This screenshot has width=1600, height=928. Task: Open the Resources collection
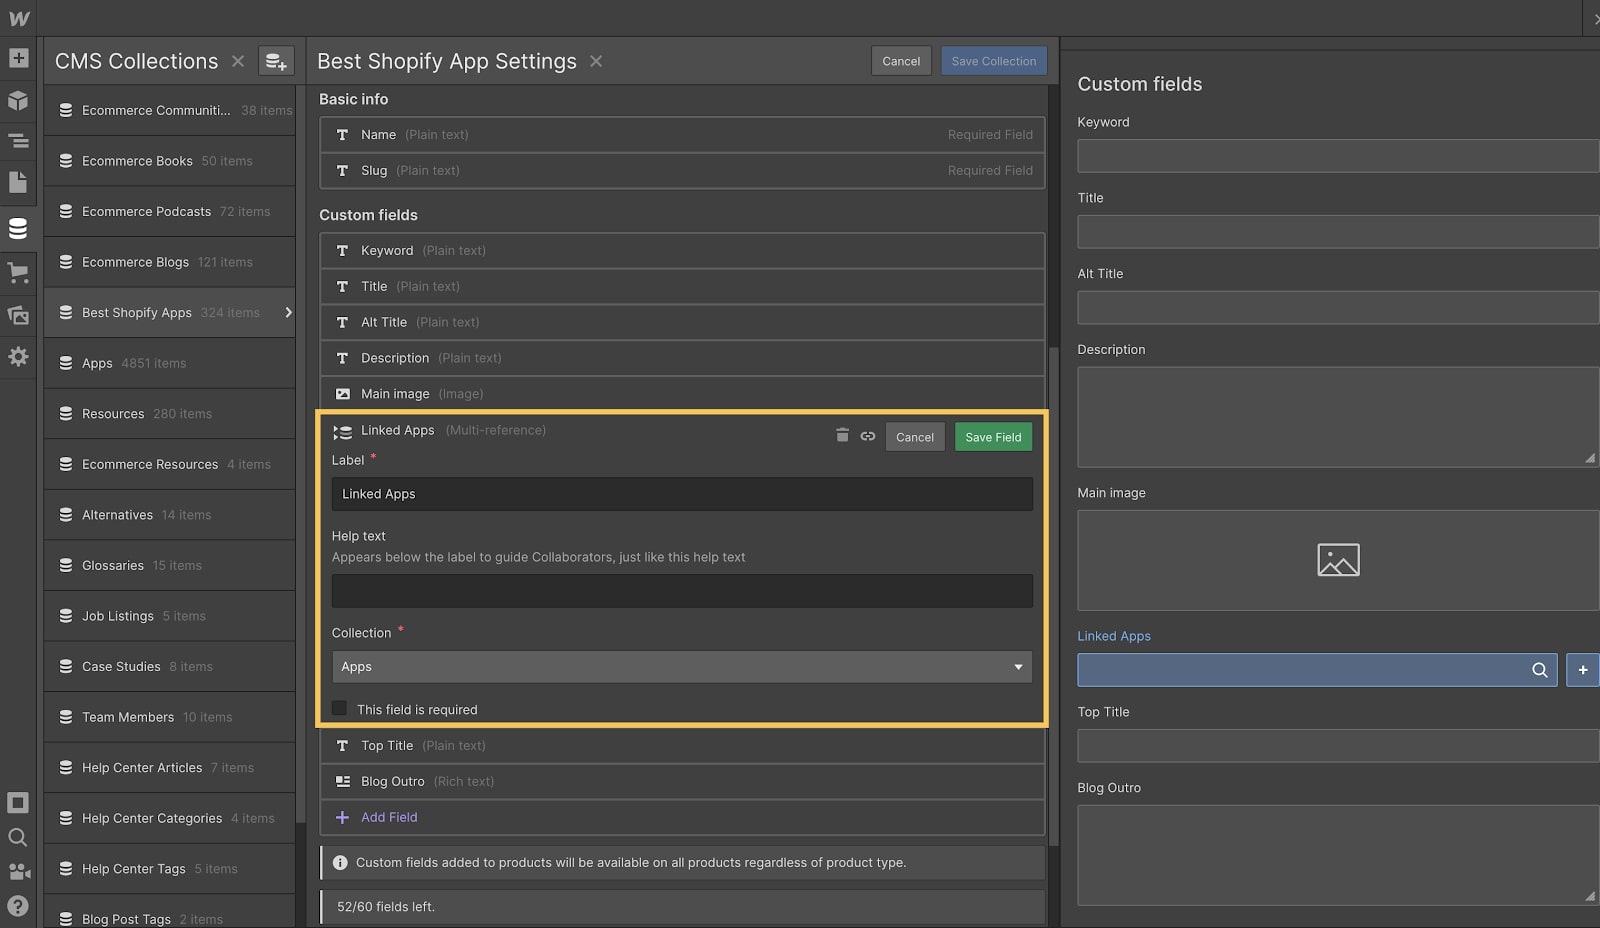[170, 414]
